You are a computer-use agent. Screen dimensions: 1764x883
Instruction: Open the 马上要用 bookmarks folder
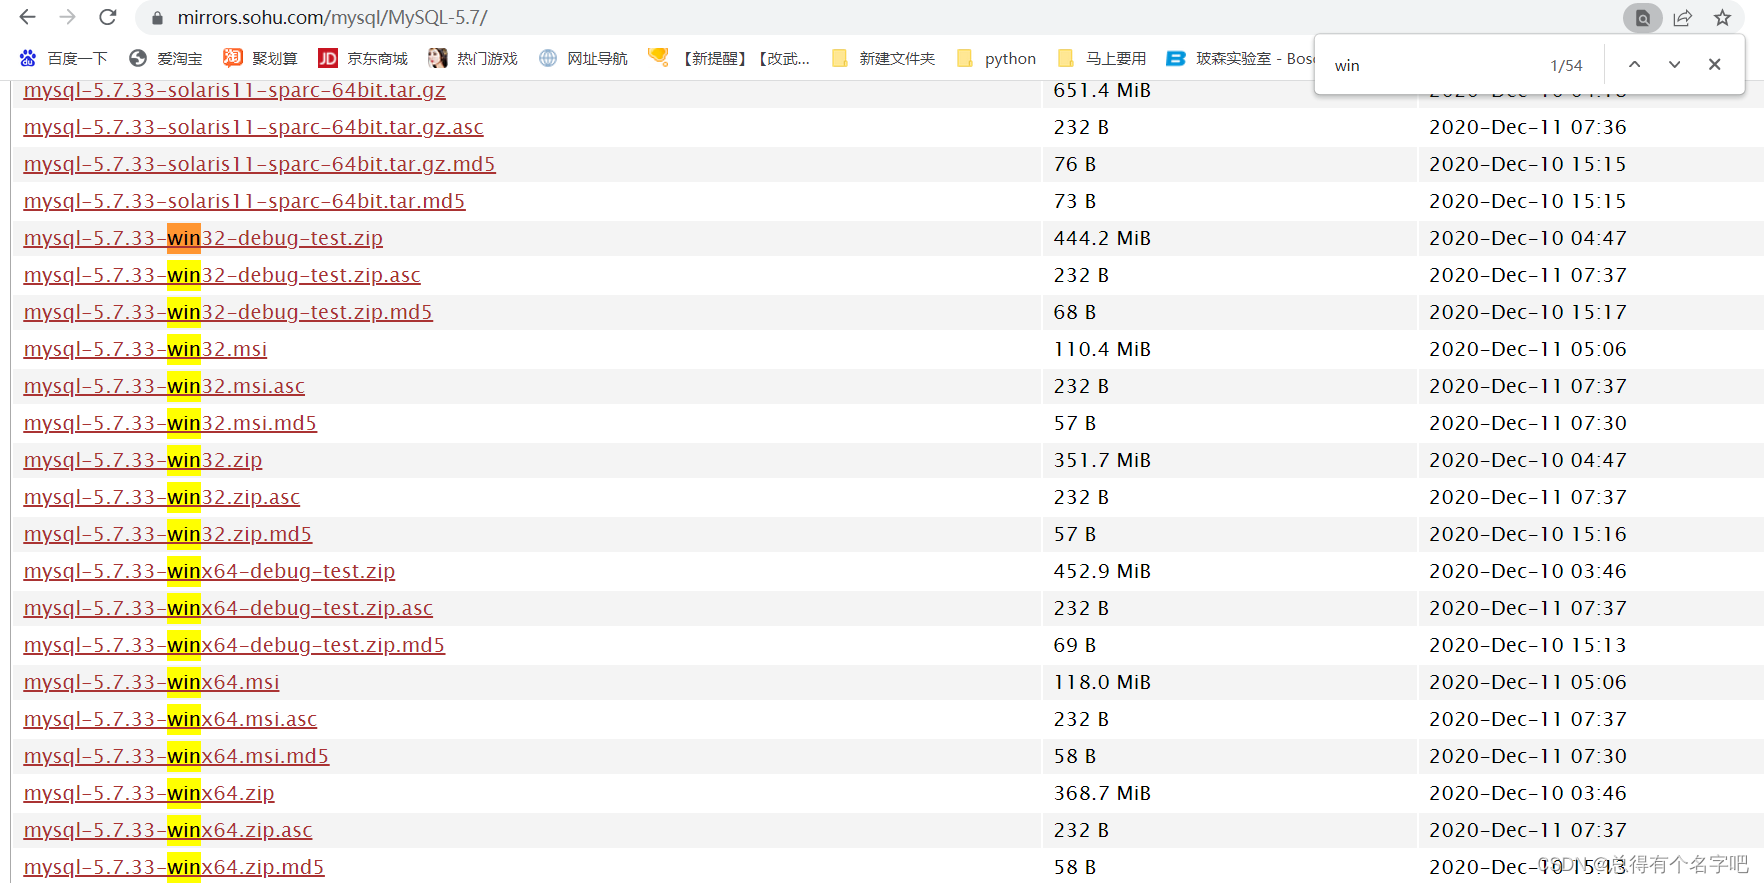point(1102,59)
